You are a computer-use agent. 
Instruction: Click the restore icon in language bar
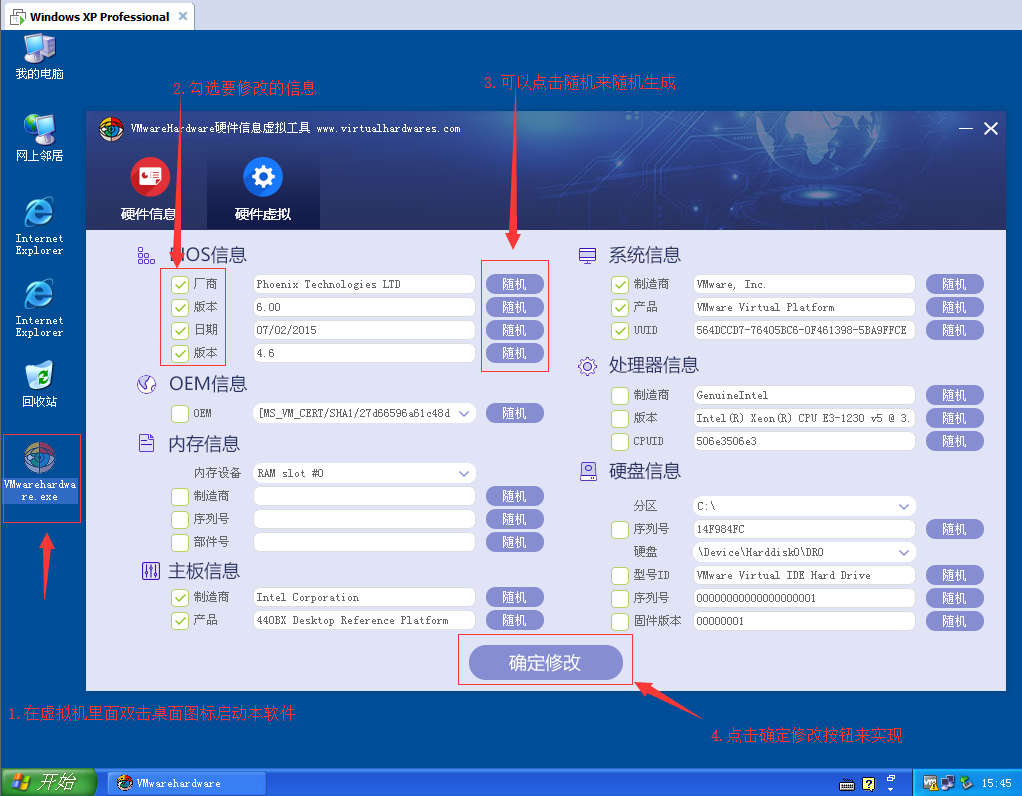(891, 778)
